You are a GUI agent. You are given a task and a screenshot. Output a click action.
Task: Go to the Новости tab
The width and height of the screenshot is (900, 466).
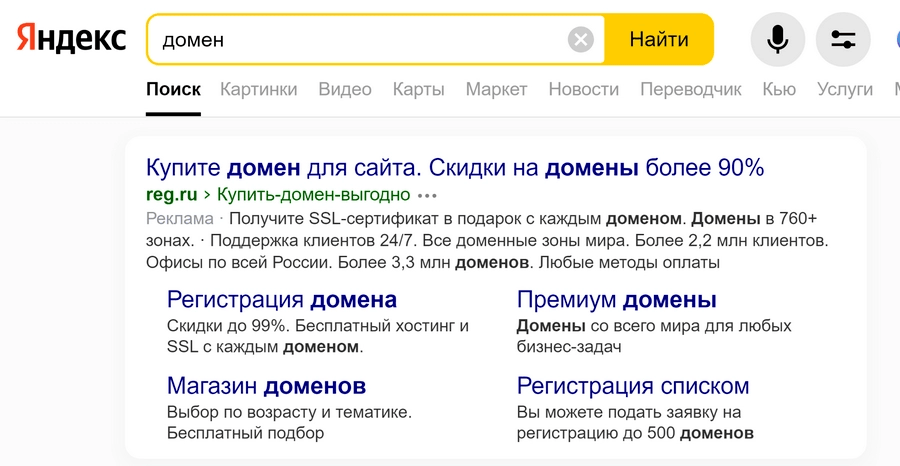click(x=584, y=89)
